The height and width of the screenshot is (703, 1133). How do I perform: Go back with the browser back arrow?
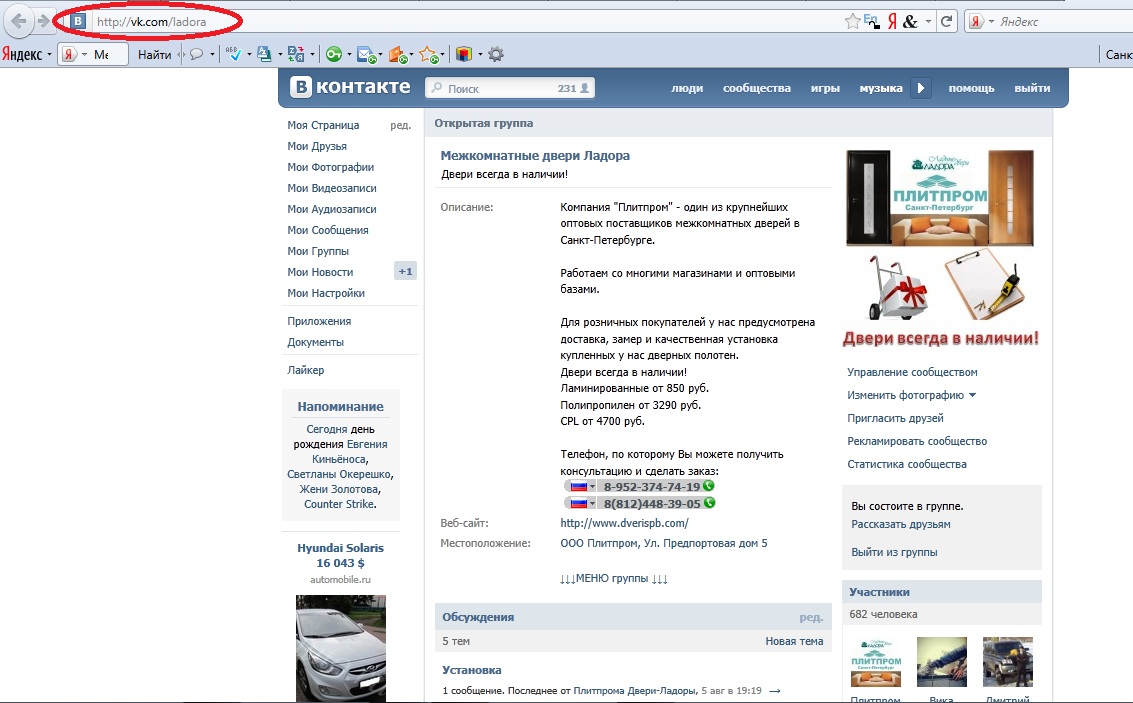click(x=20, y=21)
